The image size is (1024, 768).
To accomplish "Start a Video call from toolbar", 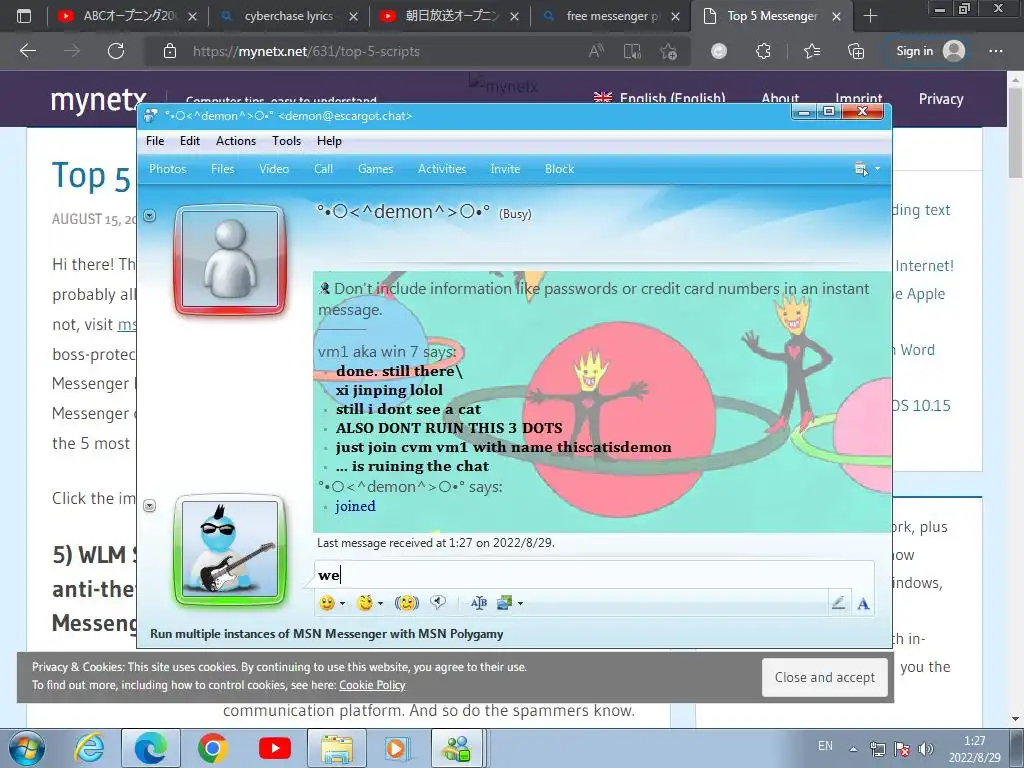I will 274,169.
